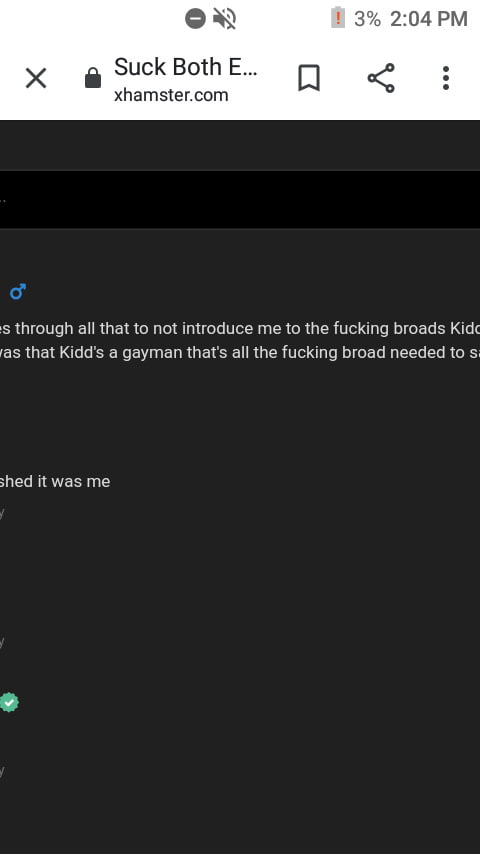
Task: Tap the 2:04 PM clock
Action: point(429,19)
